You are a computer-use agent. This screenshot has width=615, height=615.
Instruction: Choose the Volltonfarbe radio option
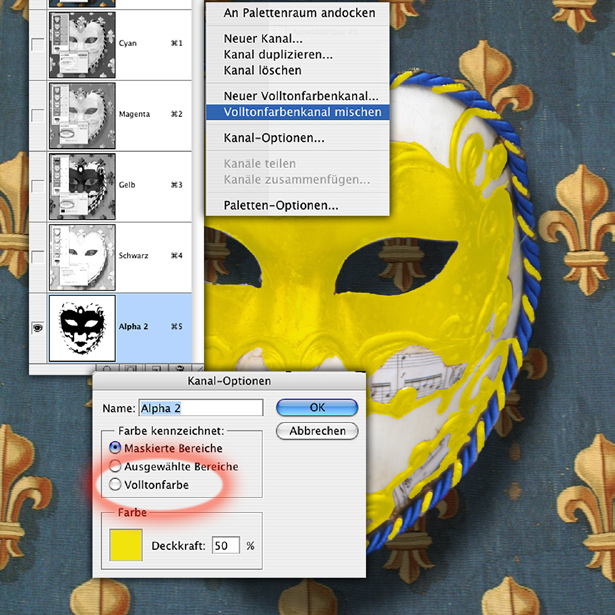(x=115, y=484)
